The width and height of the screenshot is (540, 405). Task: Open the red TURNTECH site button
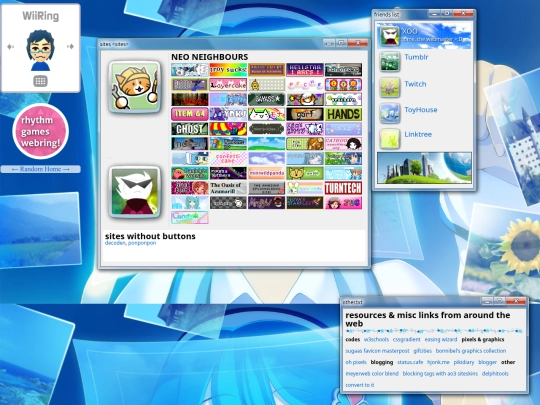coord(343,188)
